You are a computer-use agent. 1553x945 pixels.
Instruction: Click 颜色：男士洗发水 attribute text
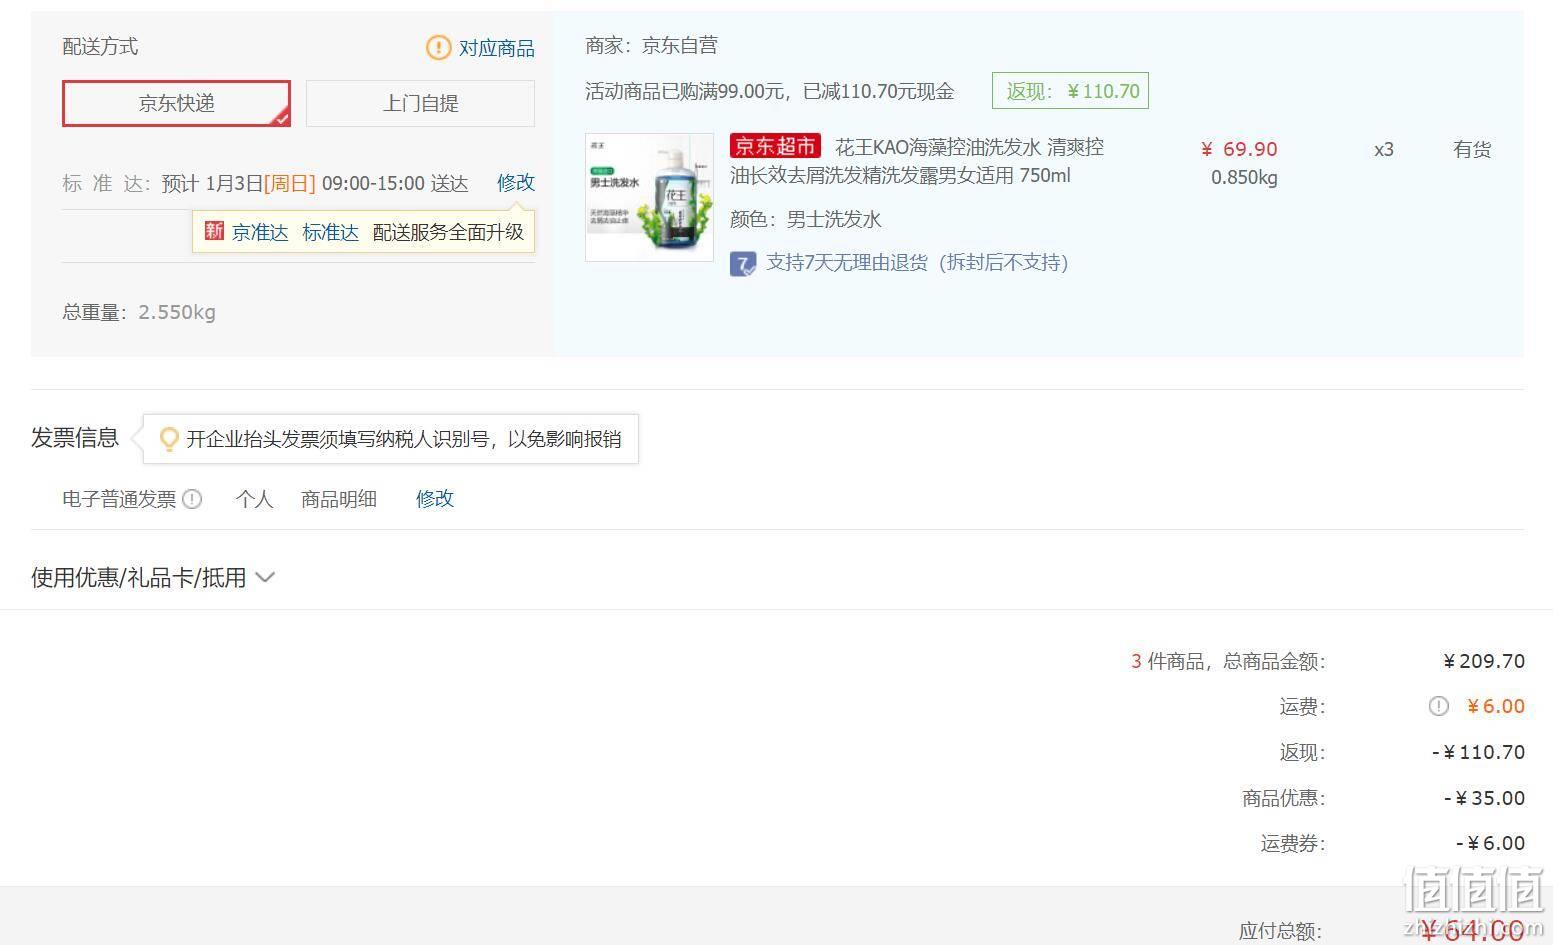pos(805,219)
